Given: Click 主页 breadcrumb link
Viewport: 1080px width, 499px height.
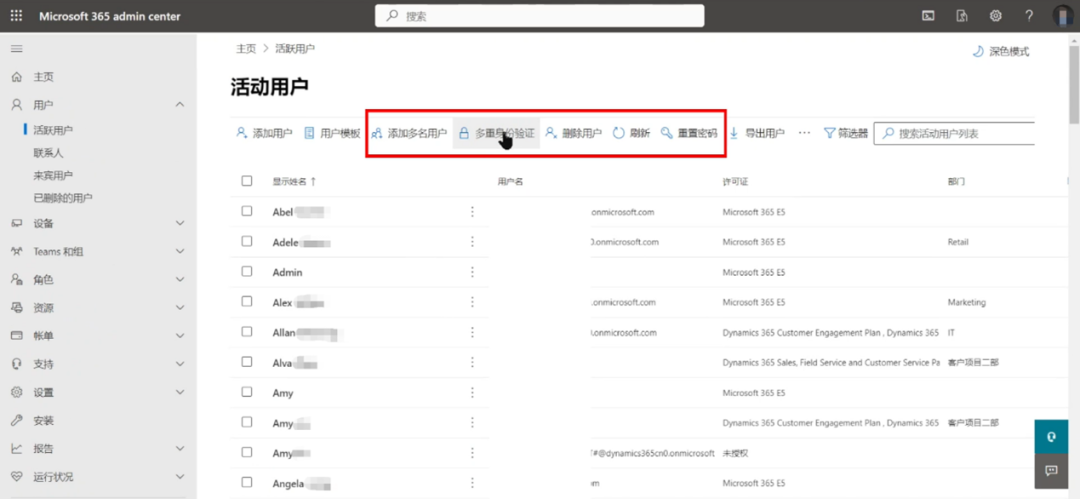Looking at the screenshot, I should 246,48.
